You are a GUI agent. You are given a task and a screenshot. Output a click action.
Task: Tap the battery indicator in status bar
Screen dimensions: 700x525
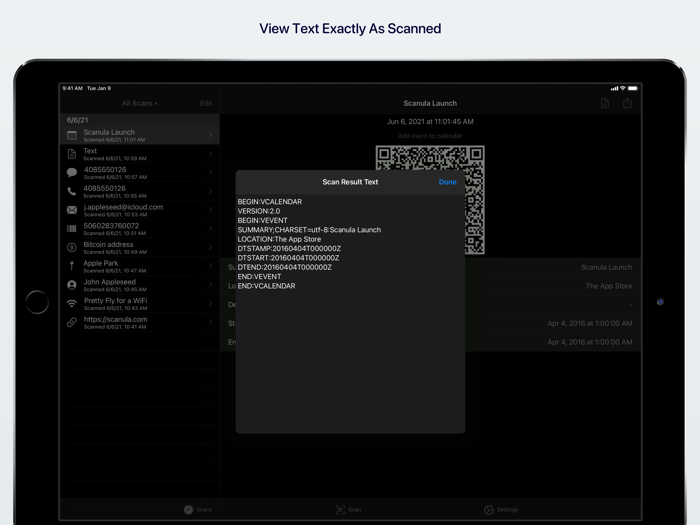(633, 88)
